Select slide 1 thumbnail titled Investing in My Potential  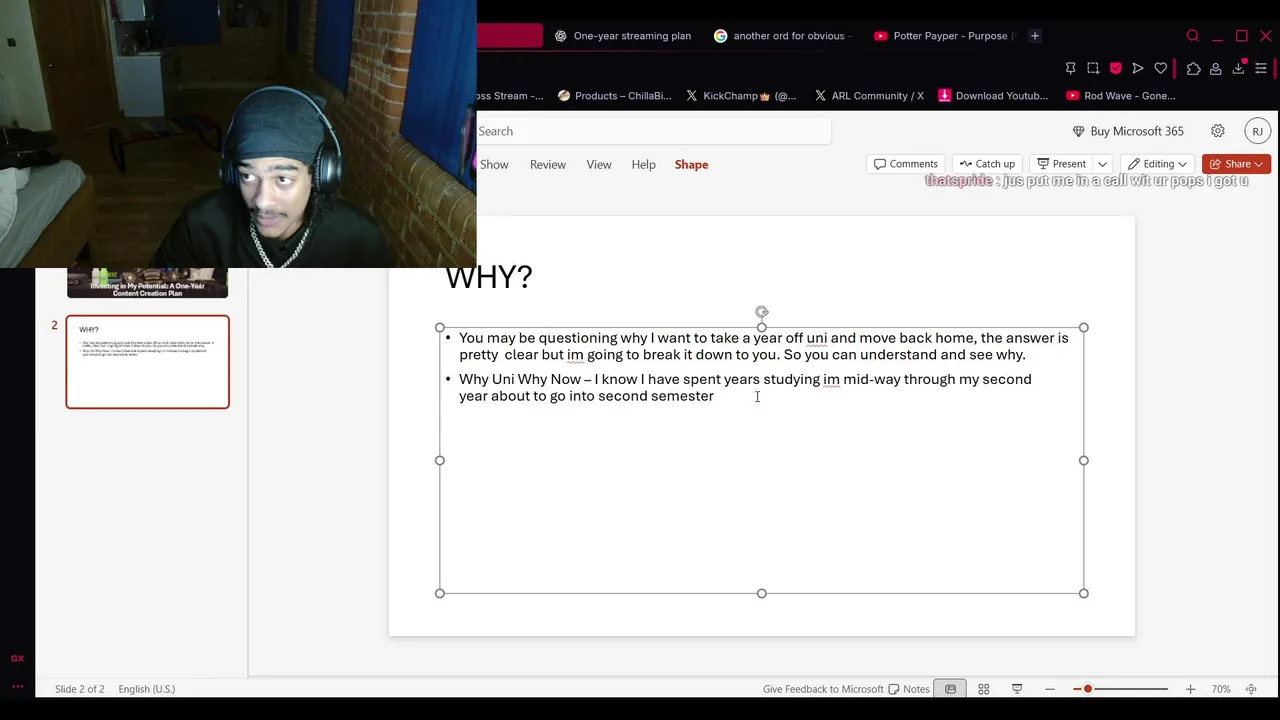148,283
